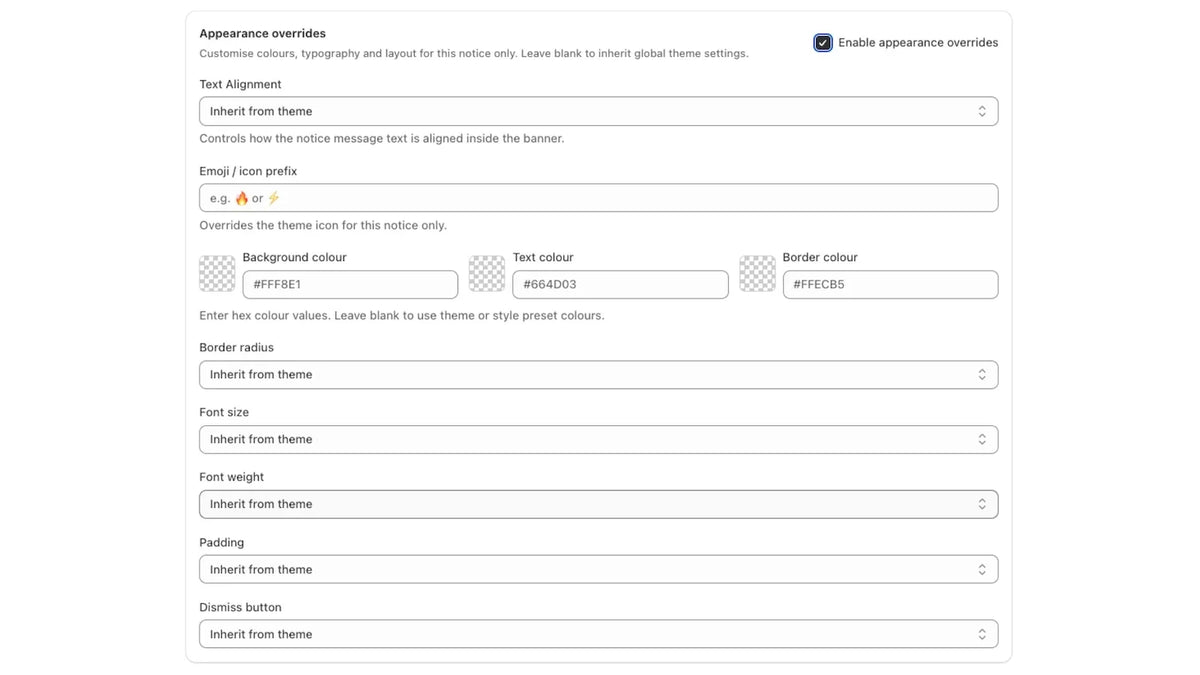The width and height of the screenshot is (1200, 675).
Task: Click the Font weight chevron arrows icon
Action: [x=982, y=504]
